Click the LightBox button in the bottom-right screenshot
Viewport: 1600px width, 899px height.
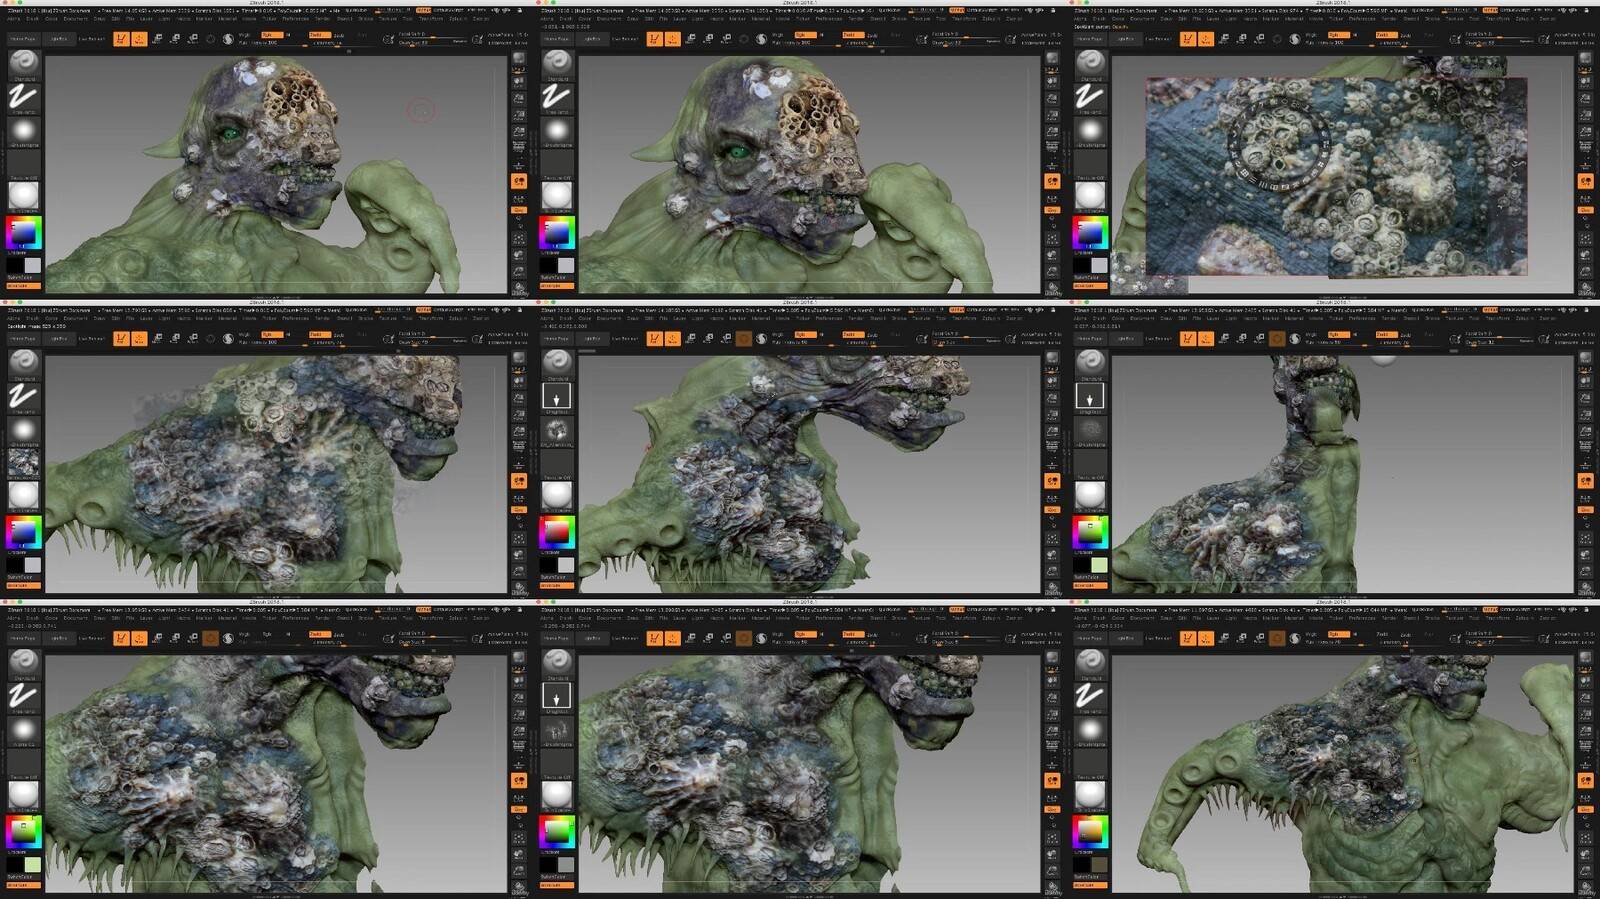coord(1125,638)
